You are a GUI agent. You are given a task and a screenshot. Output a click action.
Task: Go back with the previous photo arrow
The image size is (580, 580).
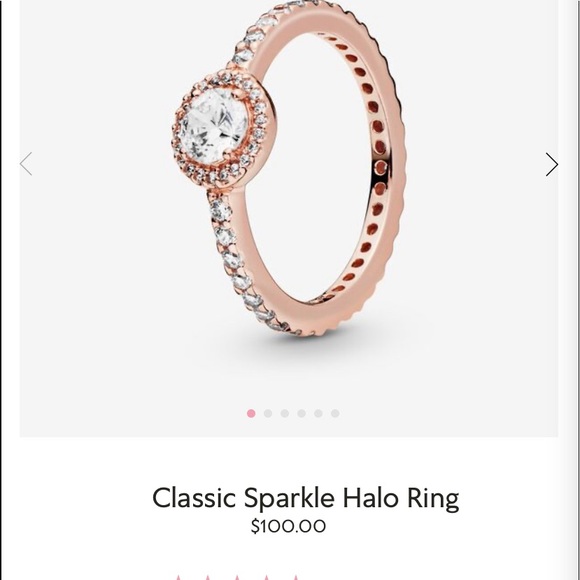click(26, 163)
